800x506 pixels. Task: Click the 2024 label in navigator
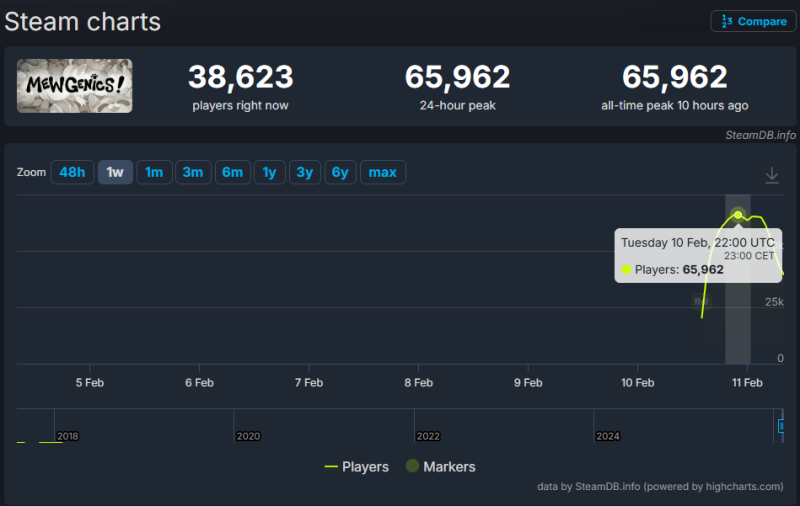pos(608,436)
